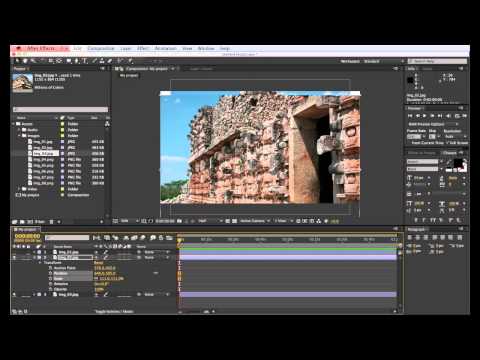Create new folder in Project panel
The image size is (480, 360).
pyautogui.click(x=22, y=222)
